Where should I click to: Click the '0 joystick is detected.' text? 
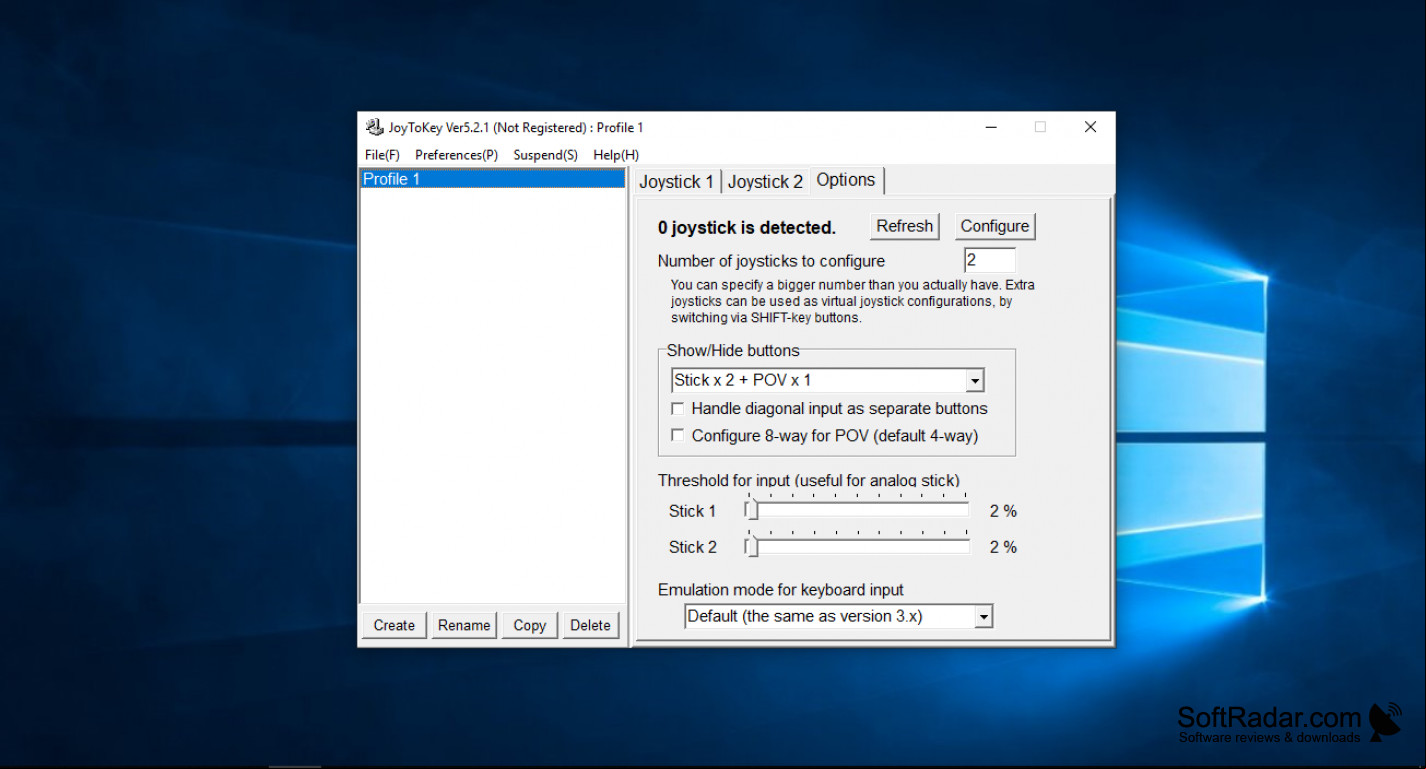[x=746, y=228]
